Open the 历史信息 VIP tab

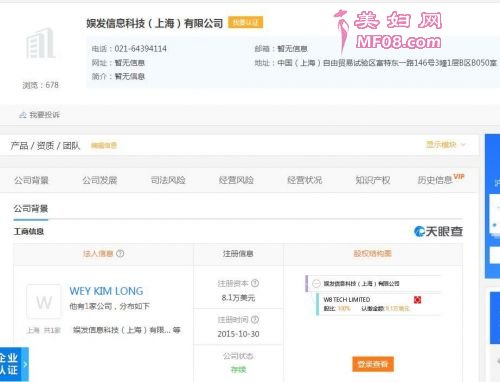tap(441, 179)
